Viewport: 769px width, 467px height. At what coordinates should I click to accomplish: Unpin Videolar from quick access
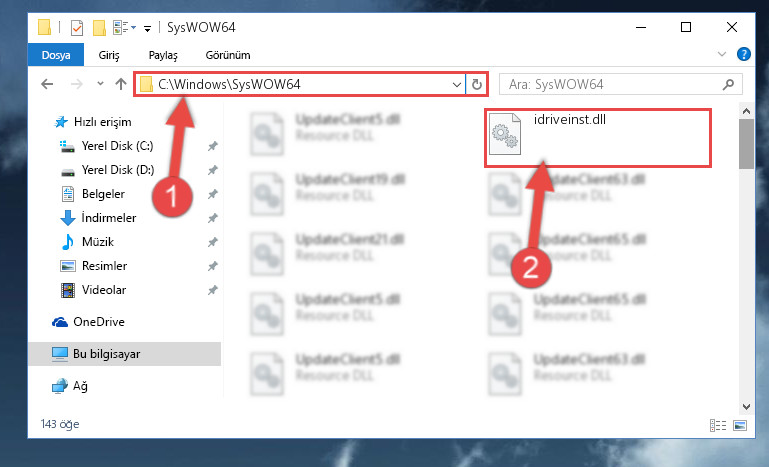pos(212,290)
